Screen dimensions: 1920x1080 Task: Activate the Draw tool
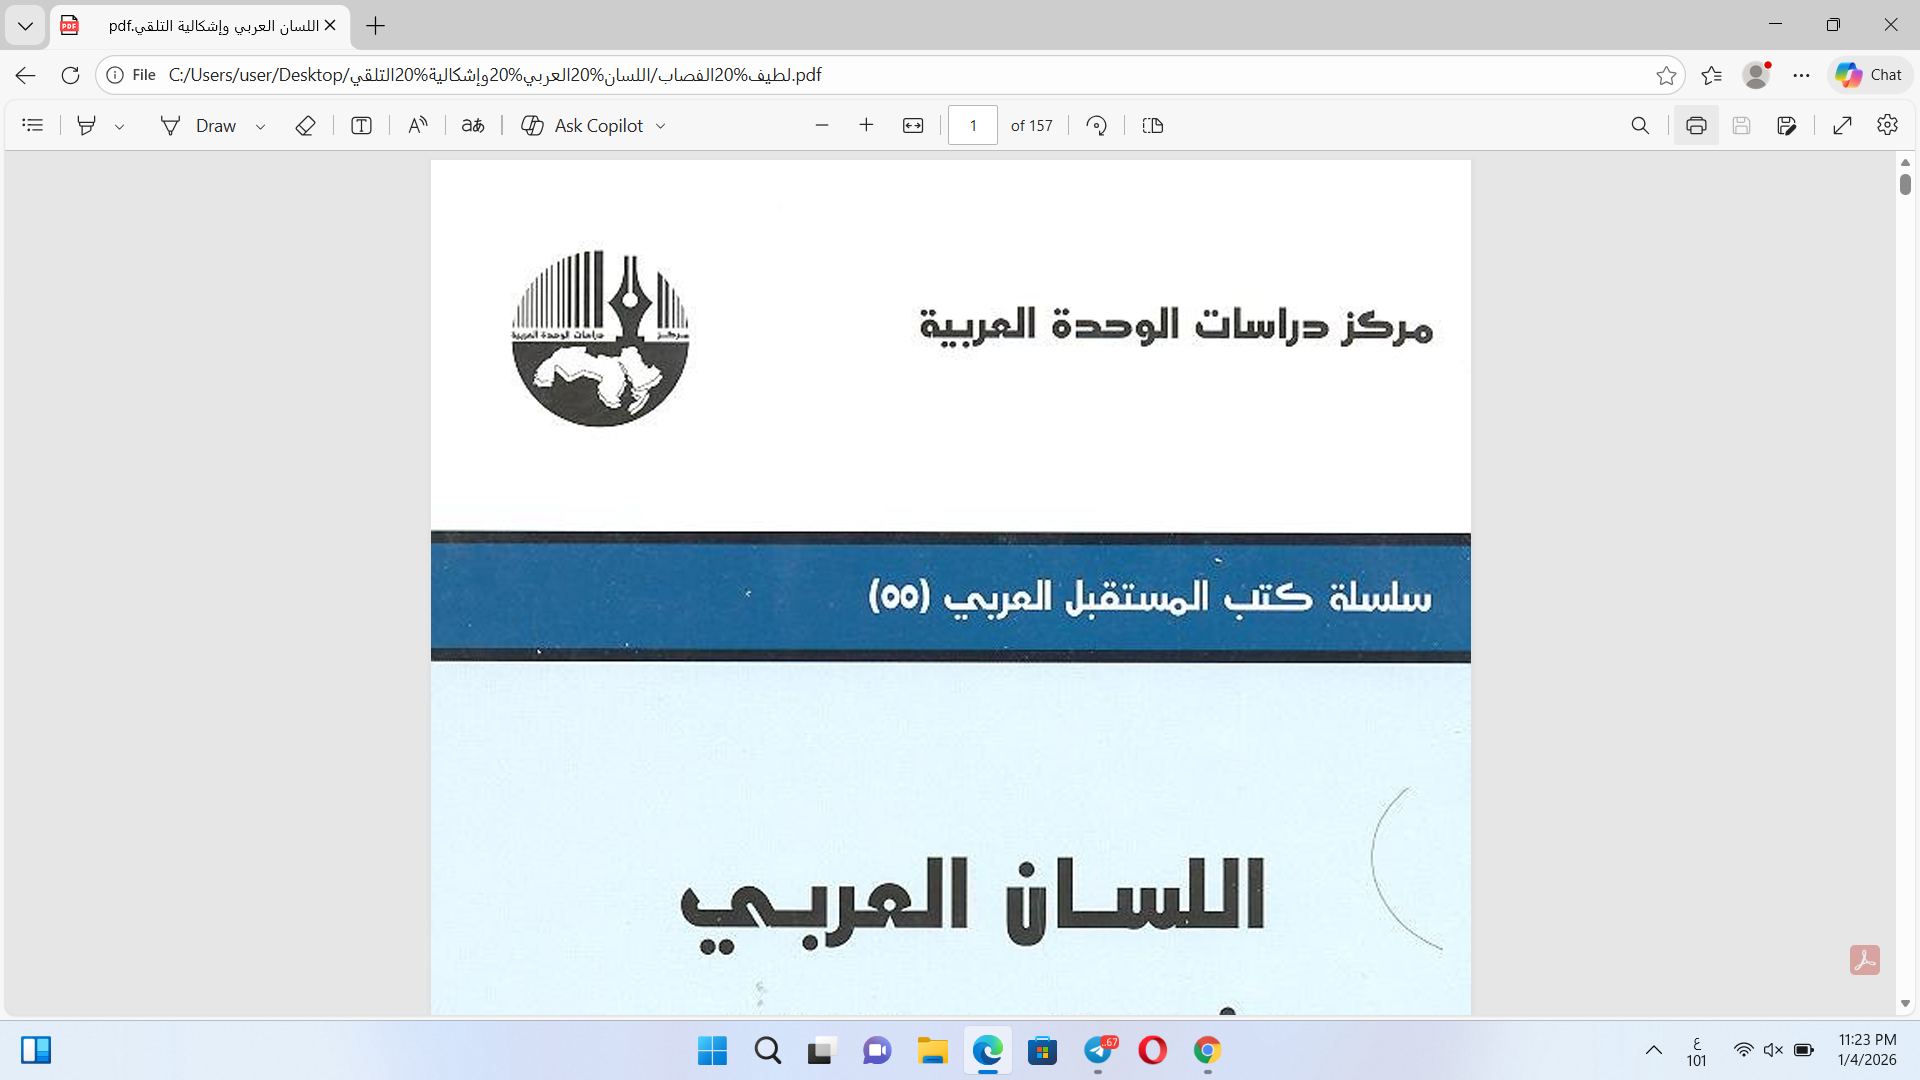point(199,125)
